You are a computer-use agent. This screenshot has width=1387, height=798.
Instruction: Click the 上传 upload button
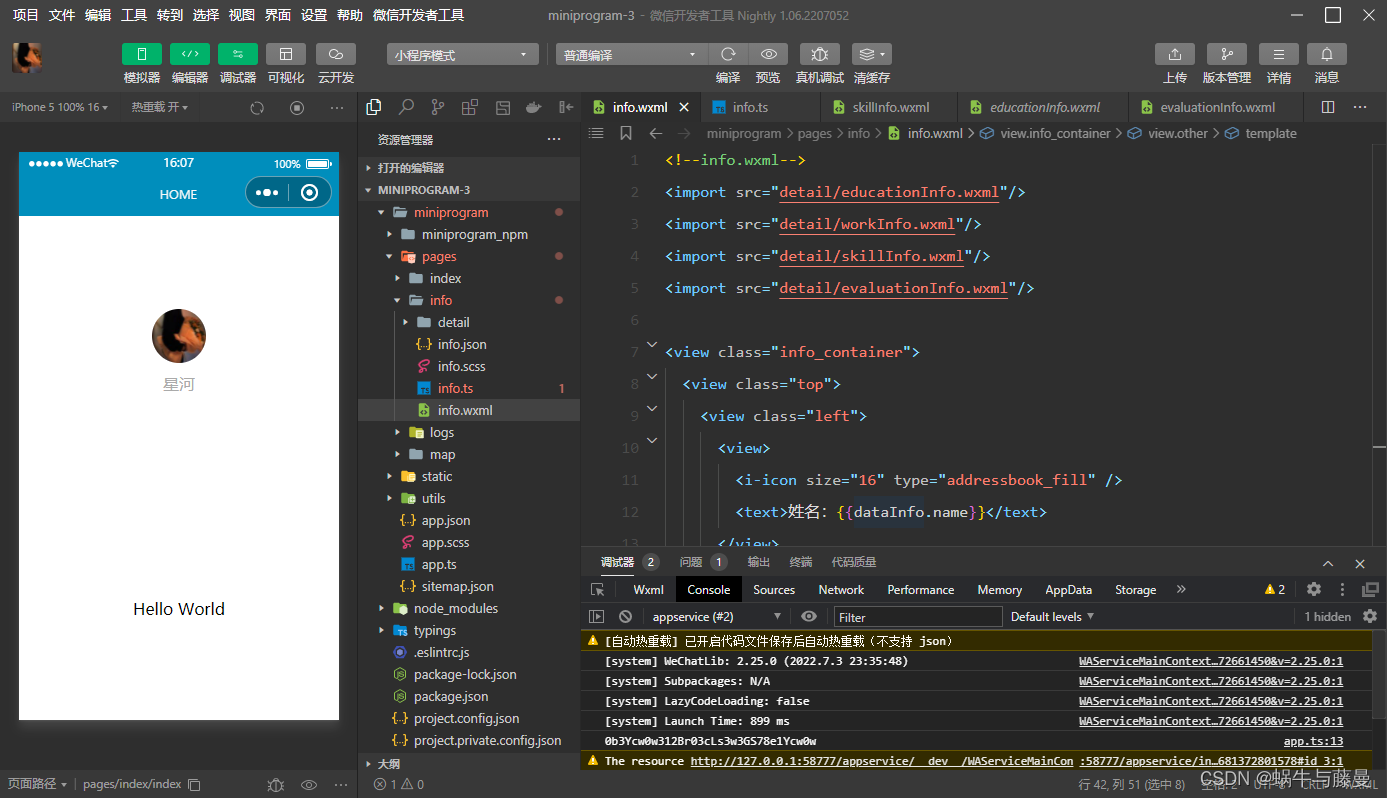(x=1175, y=54)
